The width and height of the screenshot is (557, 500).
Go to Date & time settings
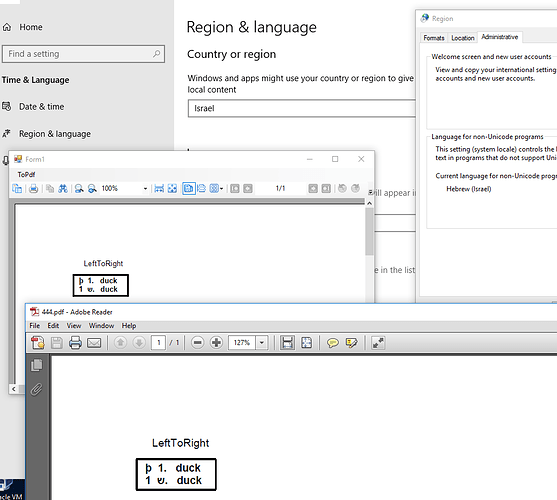(42, 107)
